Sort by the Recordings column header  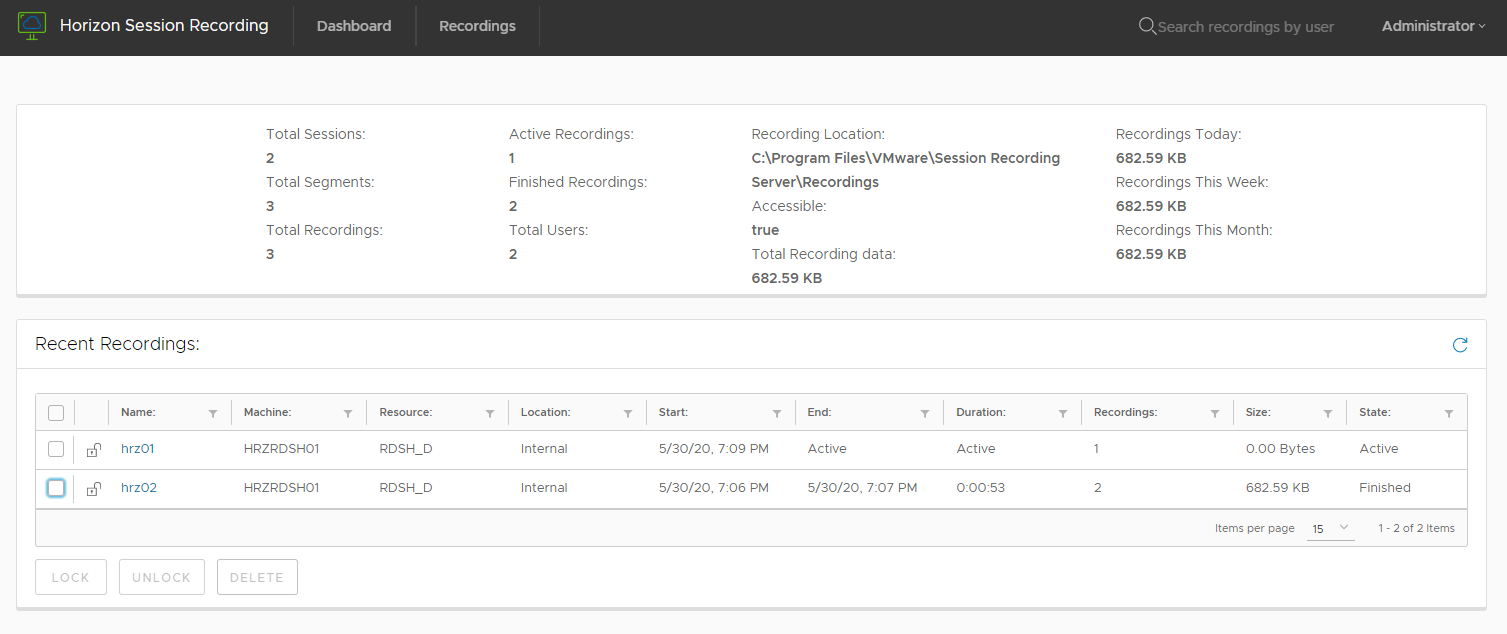(x=1126, y=412)
